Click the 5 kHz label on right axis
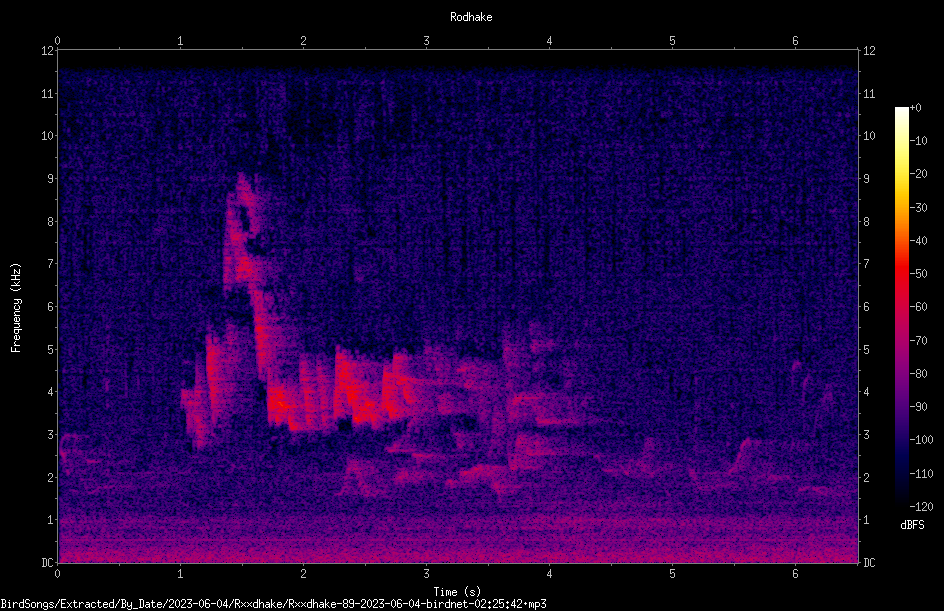944x611 pixels. point(866,349)
